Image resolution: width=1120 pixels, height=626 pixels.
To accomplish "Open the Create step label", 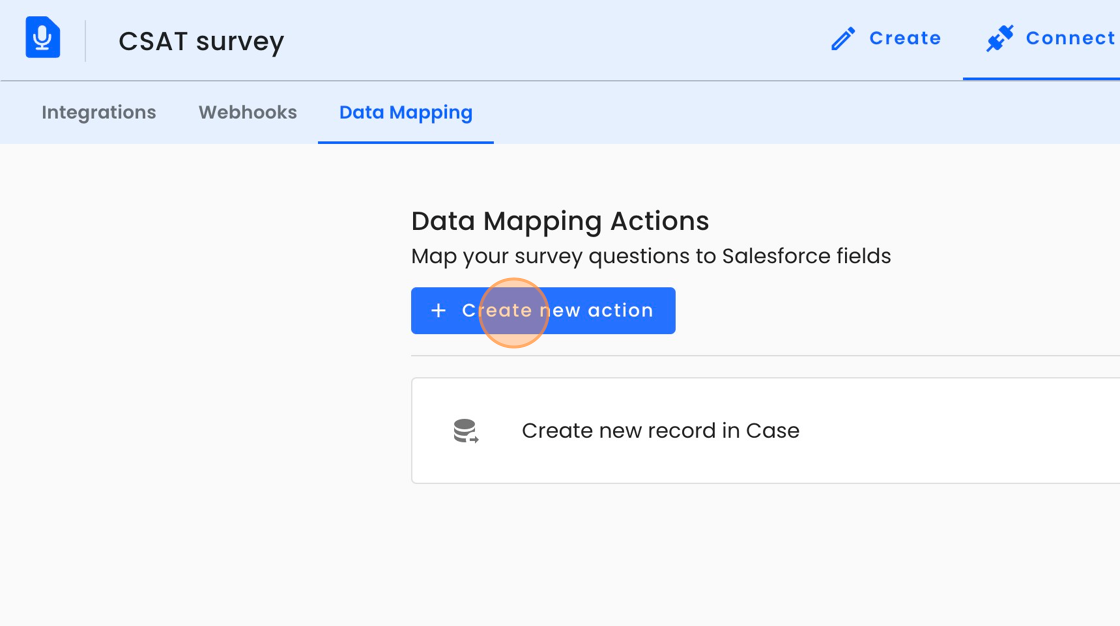I will (x=905, y=38).
